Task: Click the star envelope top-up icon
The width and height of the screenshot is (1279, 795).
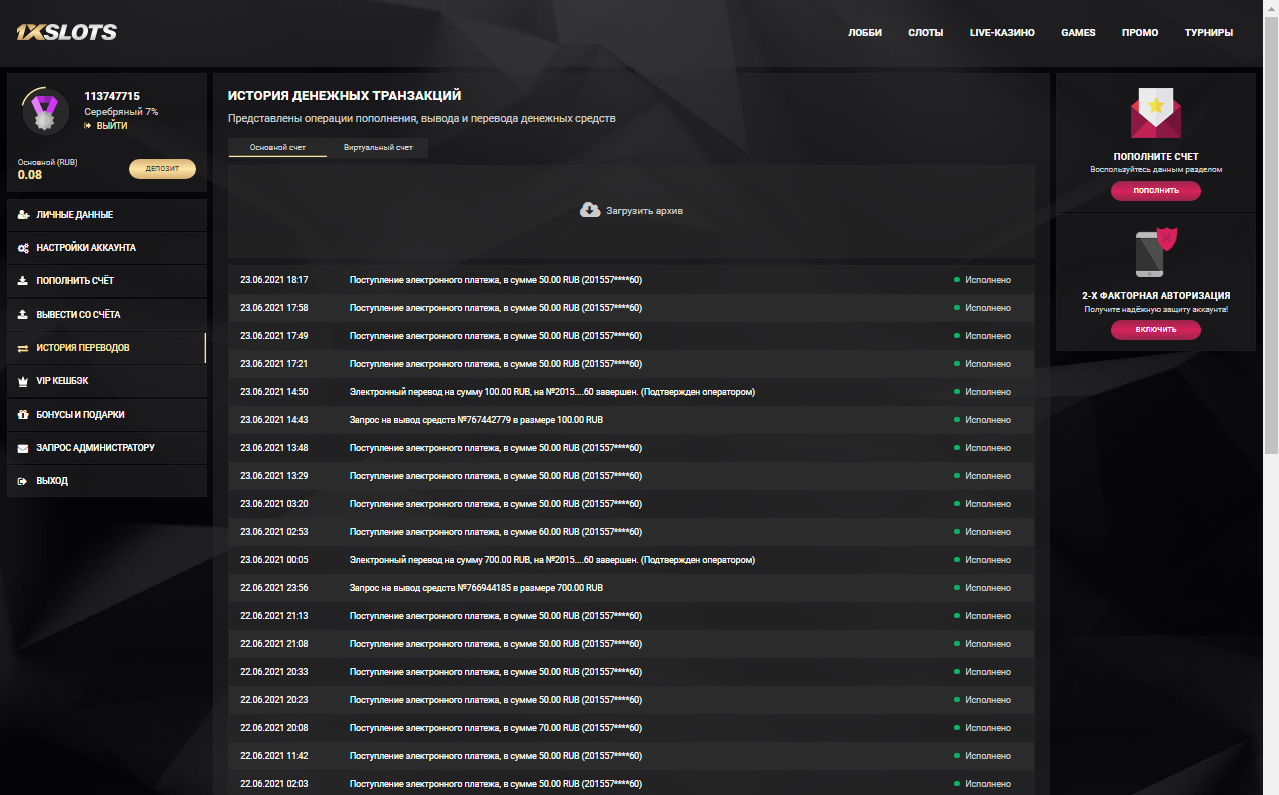Action: (x=1155, y=112)
